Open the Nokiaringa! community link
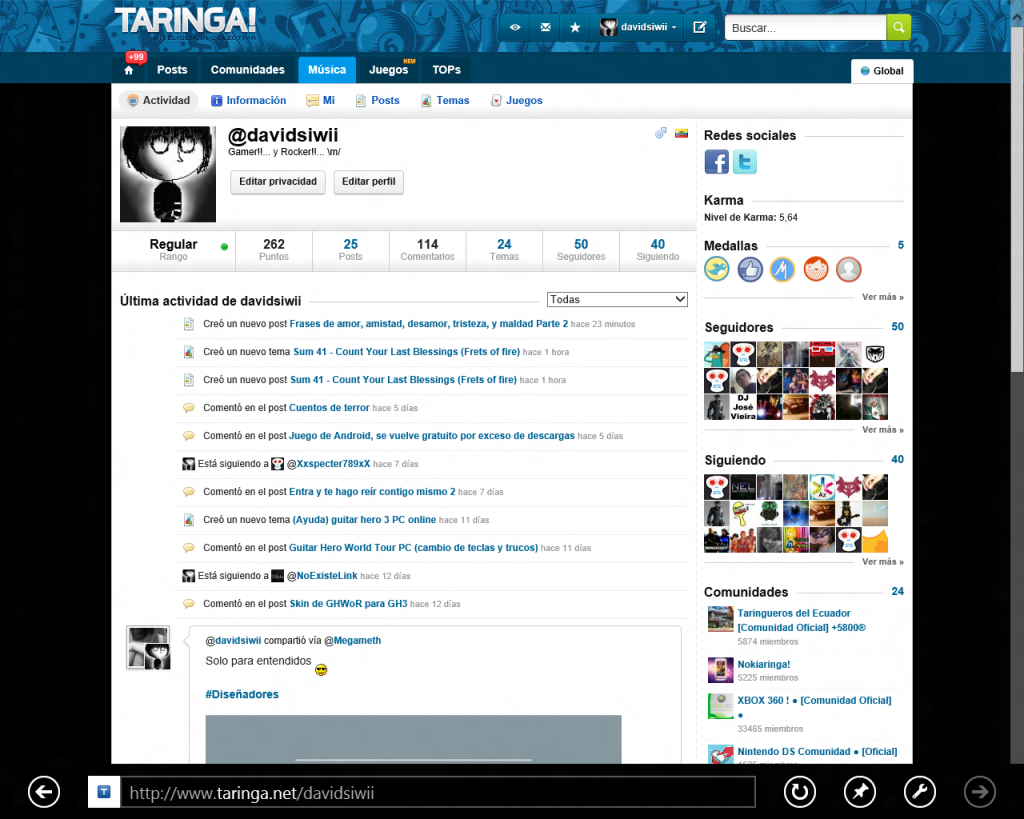This screenshot has height=819, width=1024. [763, 664]
